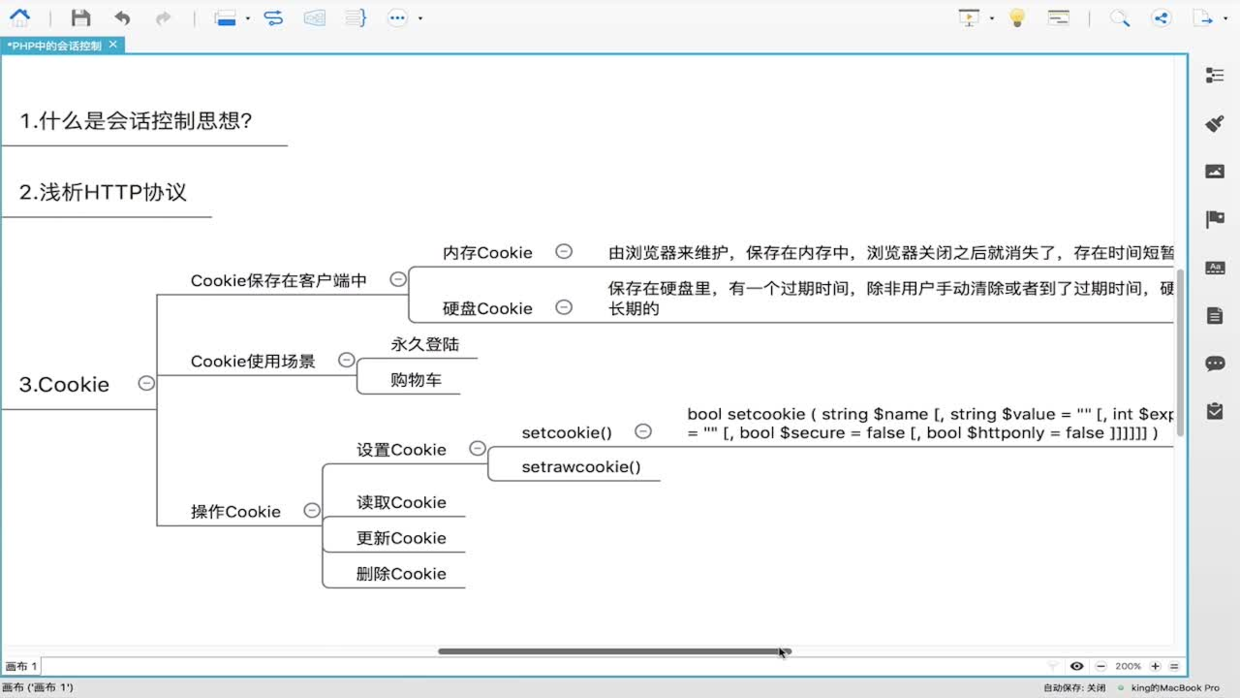
Task: Collapse the 3.Cookie topic branch
Action: pyautogui.click(x=146, y=383)
